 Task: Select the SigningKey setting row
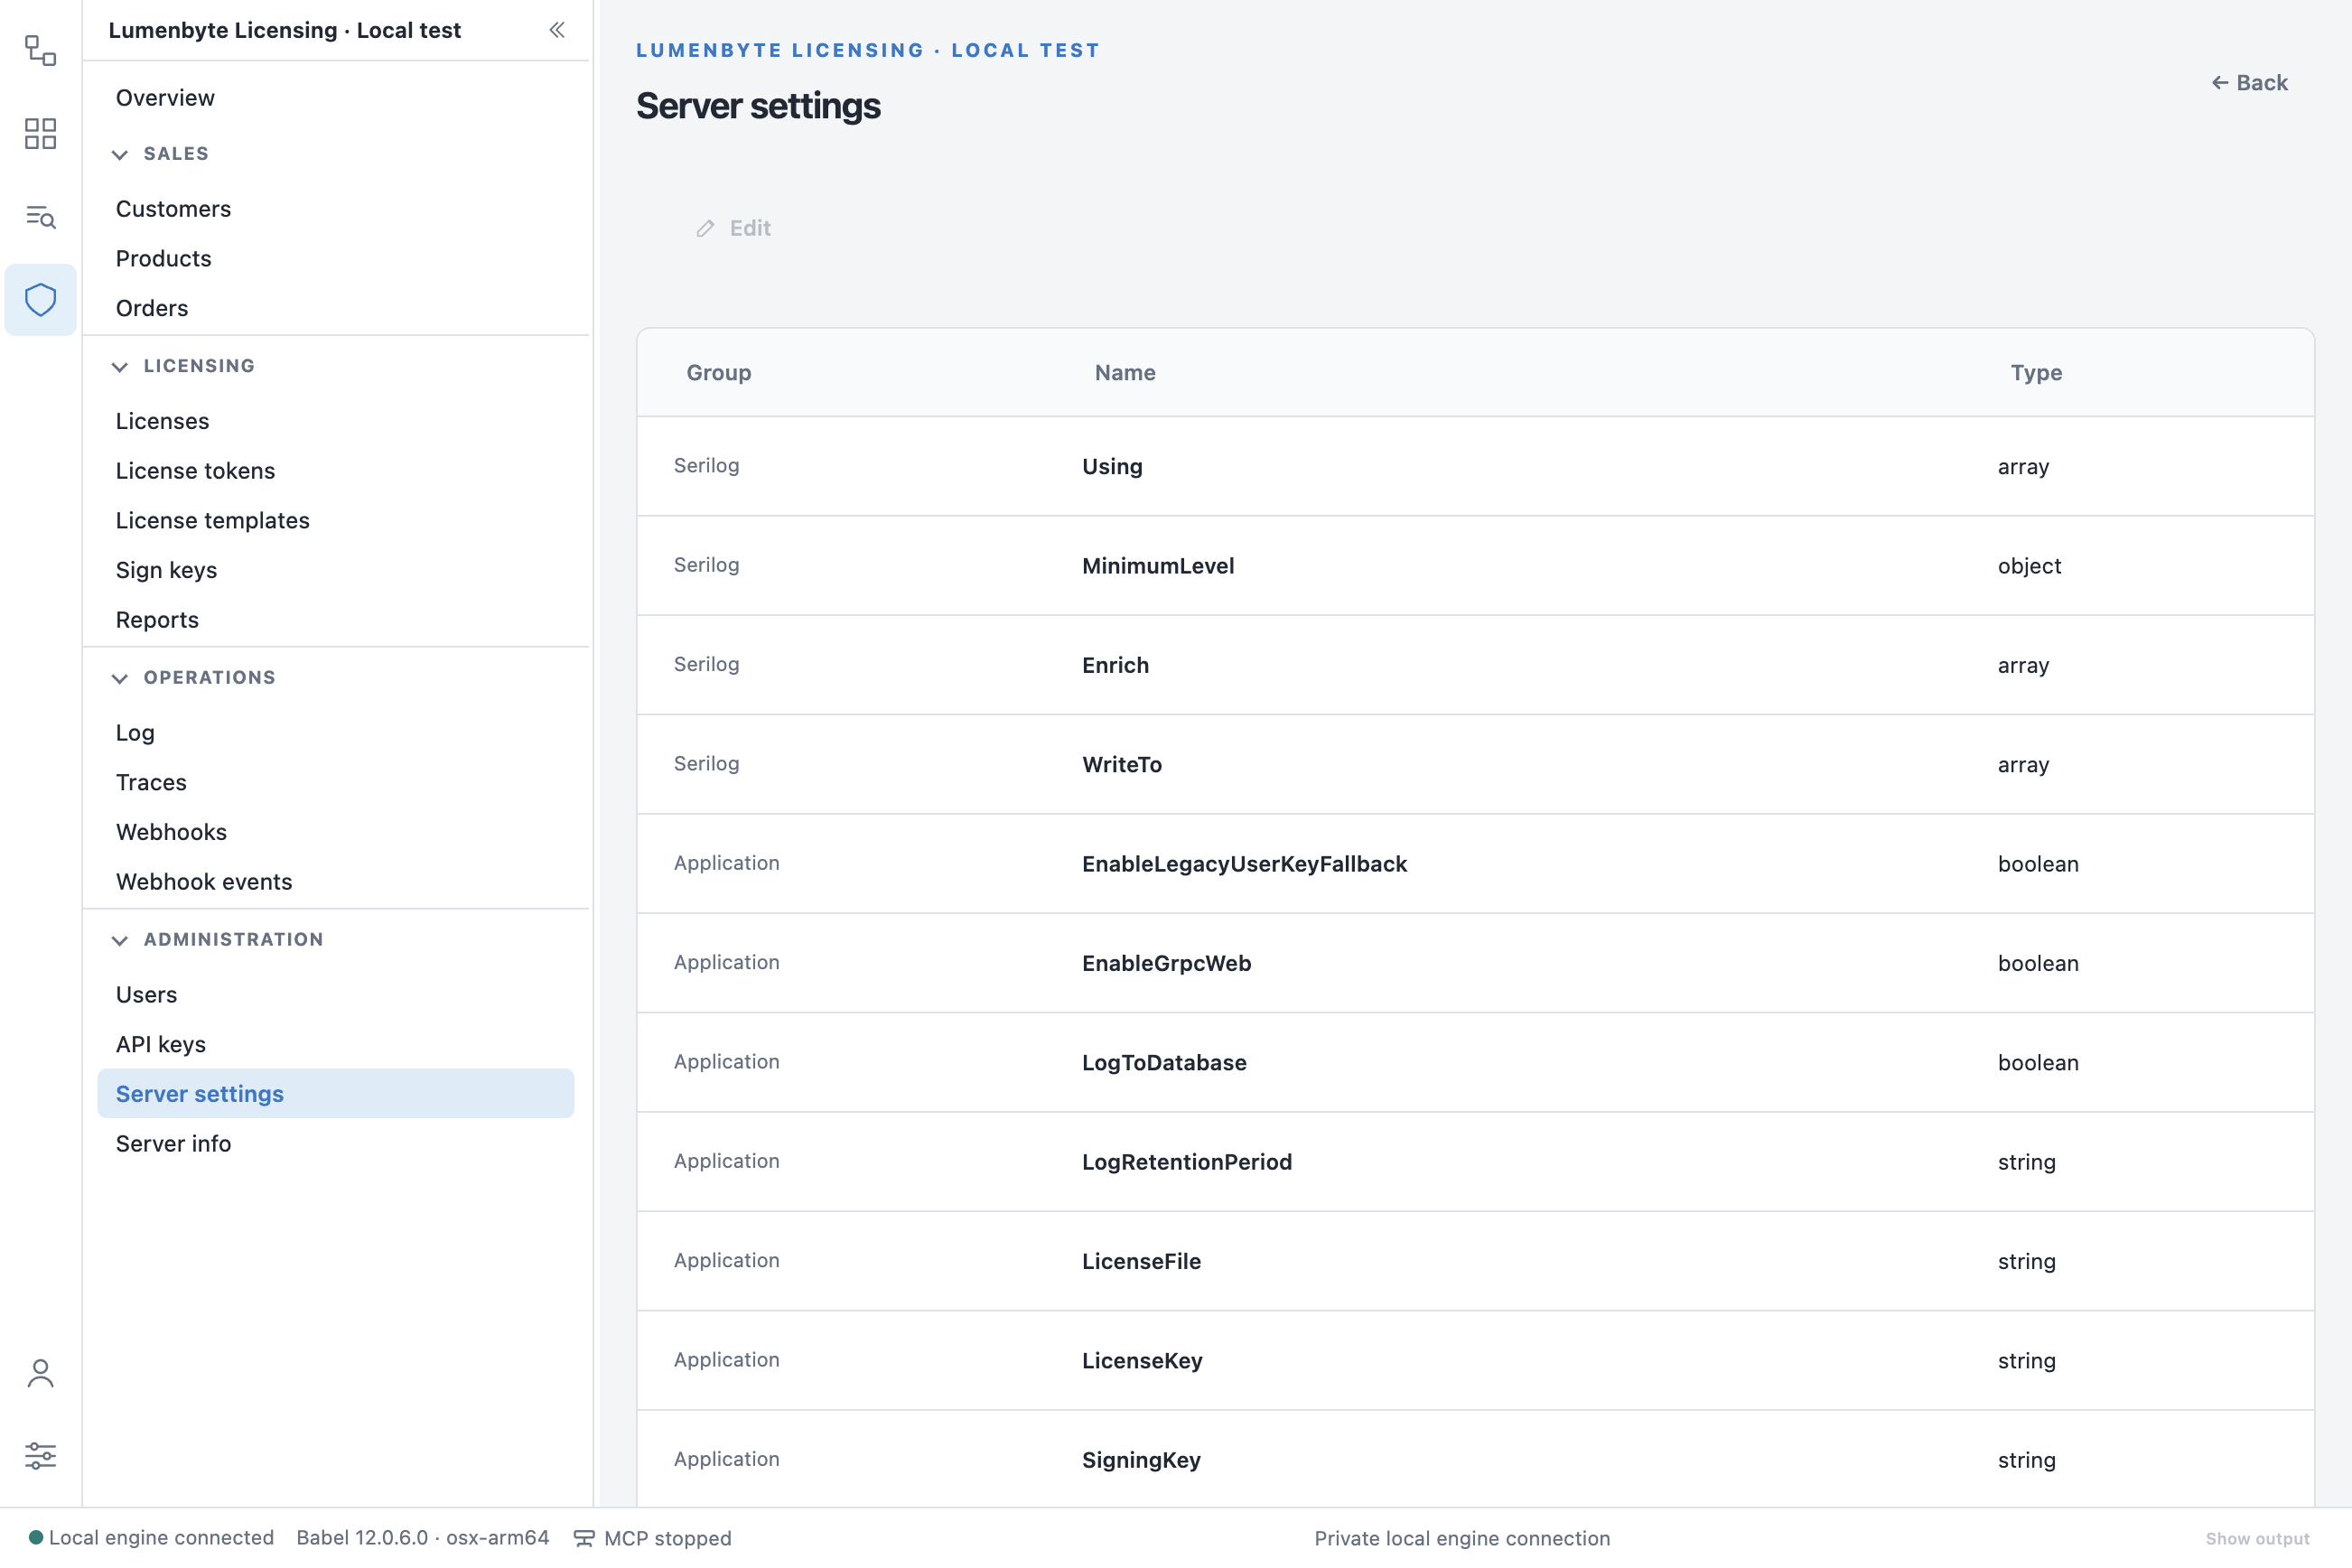[x=1475, y=1460]
